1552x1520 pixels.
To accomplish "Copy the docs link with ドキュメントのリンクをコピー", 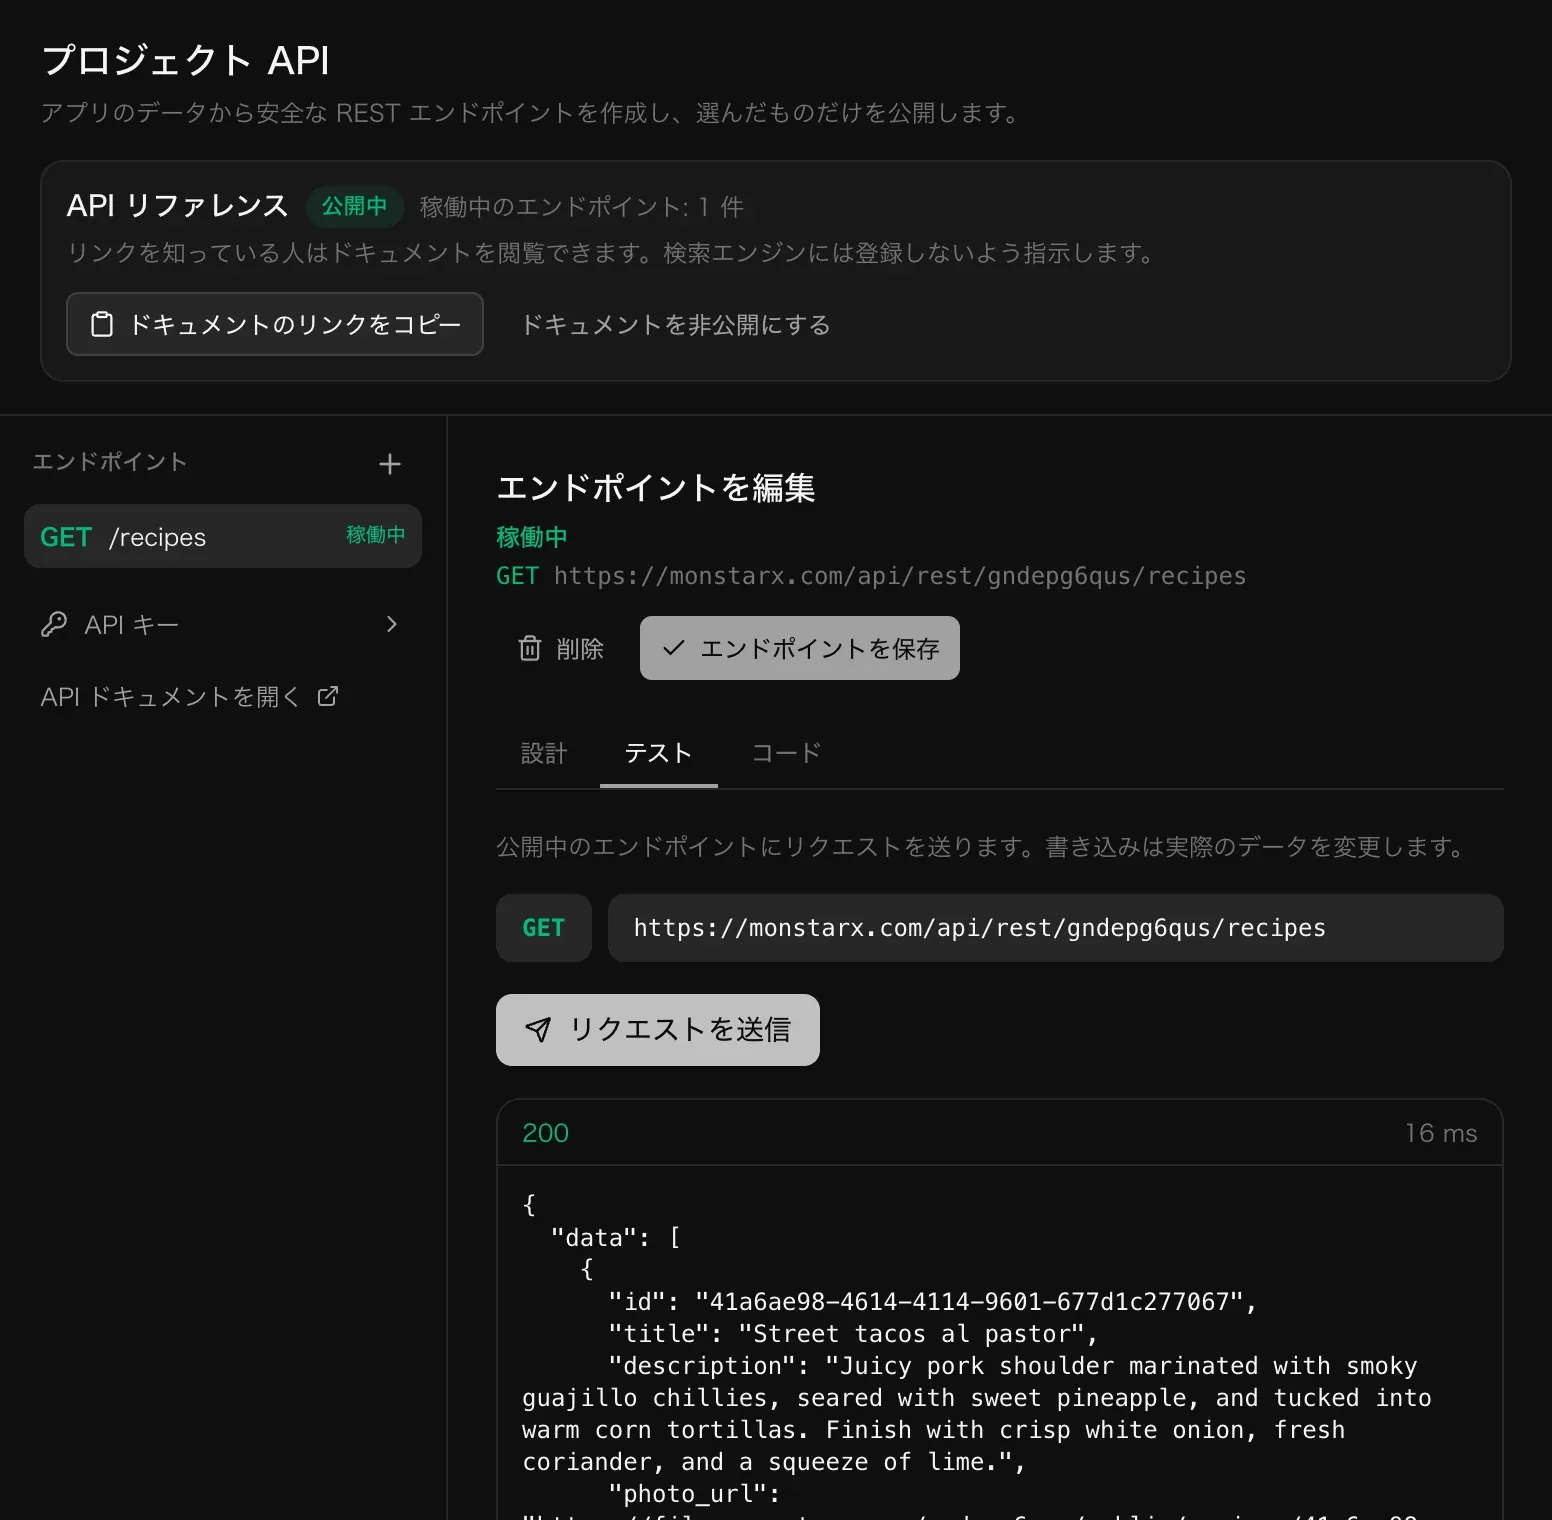I will (275, 324).
